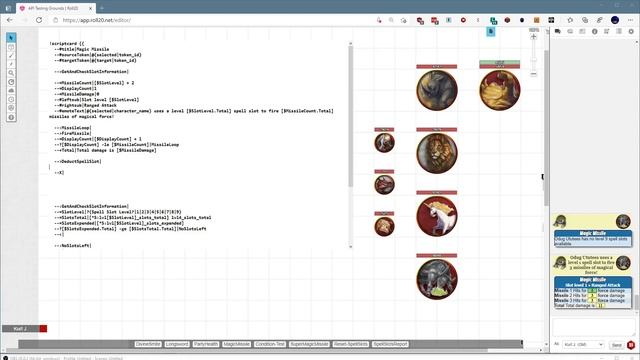
Task: Run the Reset-SpellSlots macro
Action: tap(351, 344)
